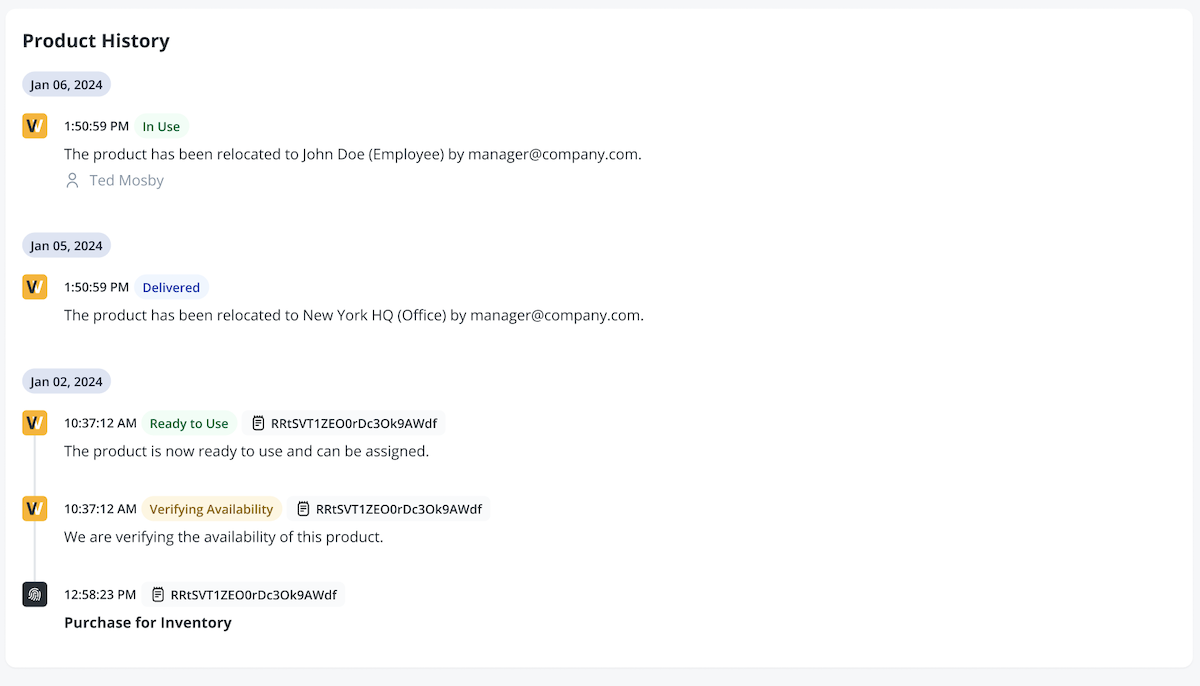Screen dimensions: 1200x686
Task: Click the orange W event icon beside In Use
Action: click(x=34, y=126)
